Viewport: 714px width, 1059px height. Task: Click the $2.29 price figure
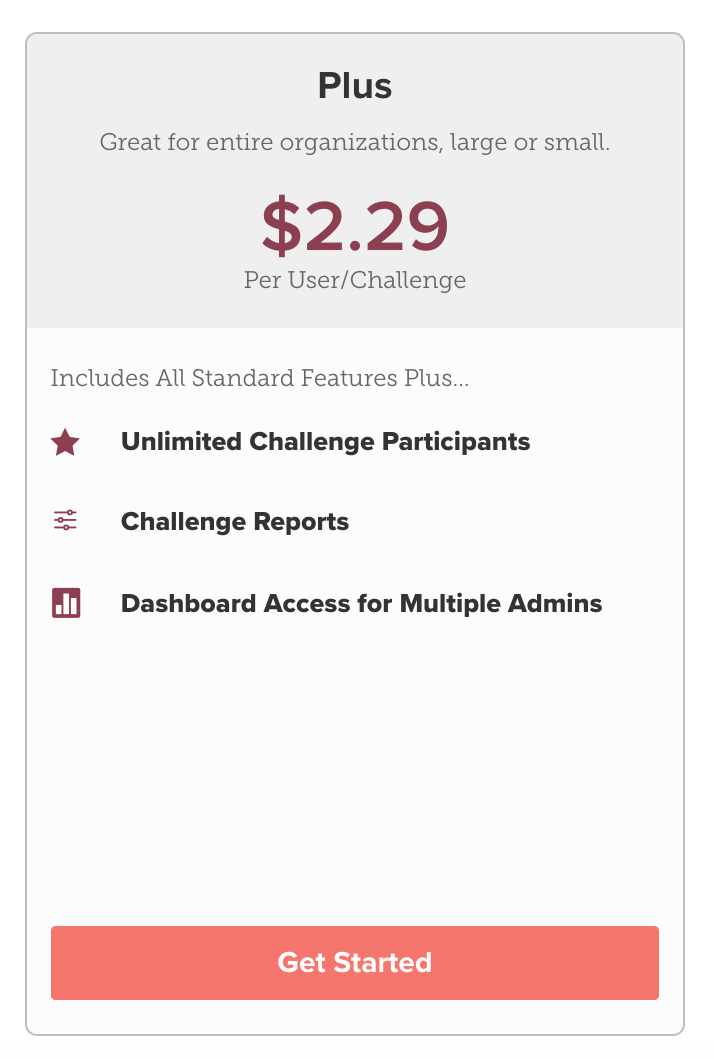(x=355, y=226)
